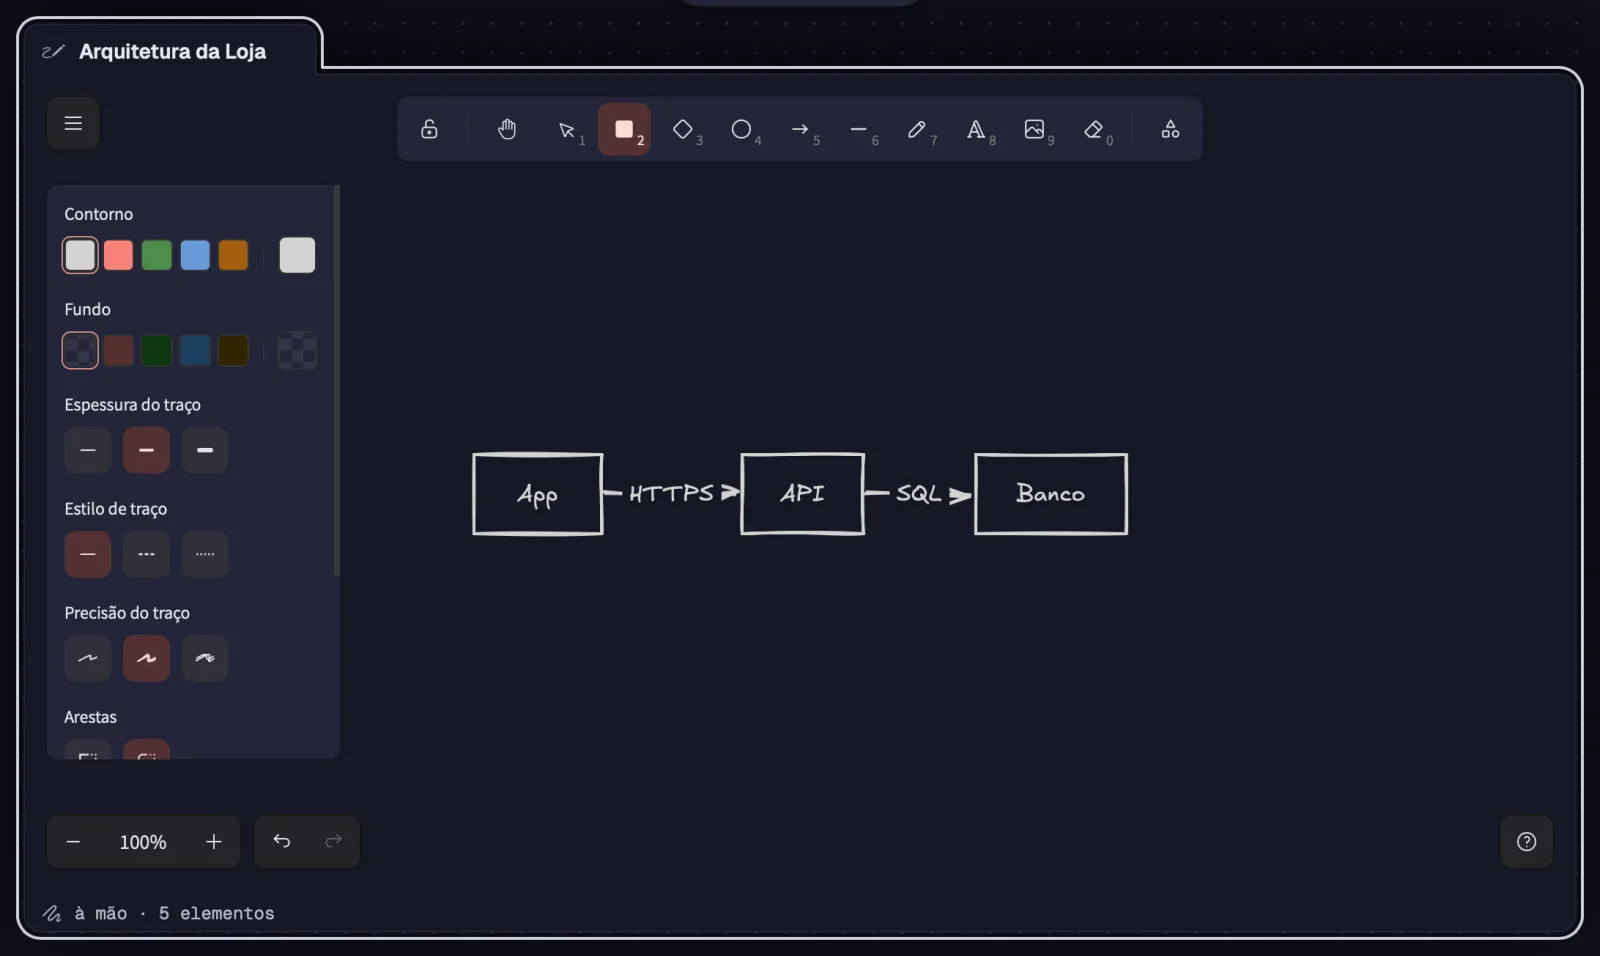Select the Arrow tool
This screenshot has width=1600, height=956.
[800, 129]
